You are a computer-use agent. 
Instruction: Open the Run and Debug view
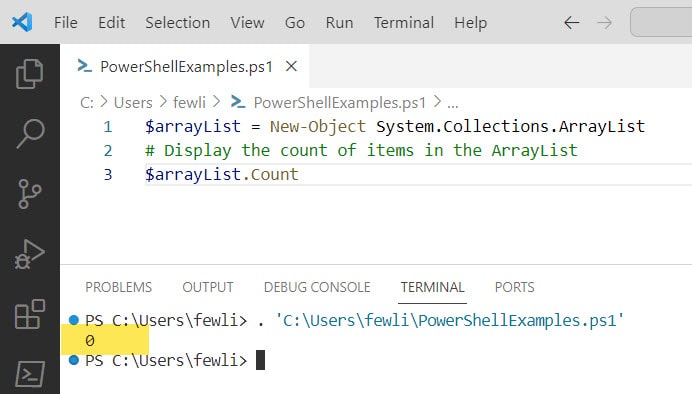coord(30,254)
